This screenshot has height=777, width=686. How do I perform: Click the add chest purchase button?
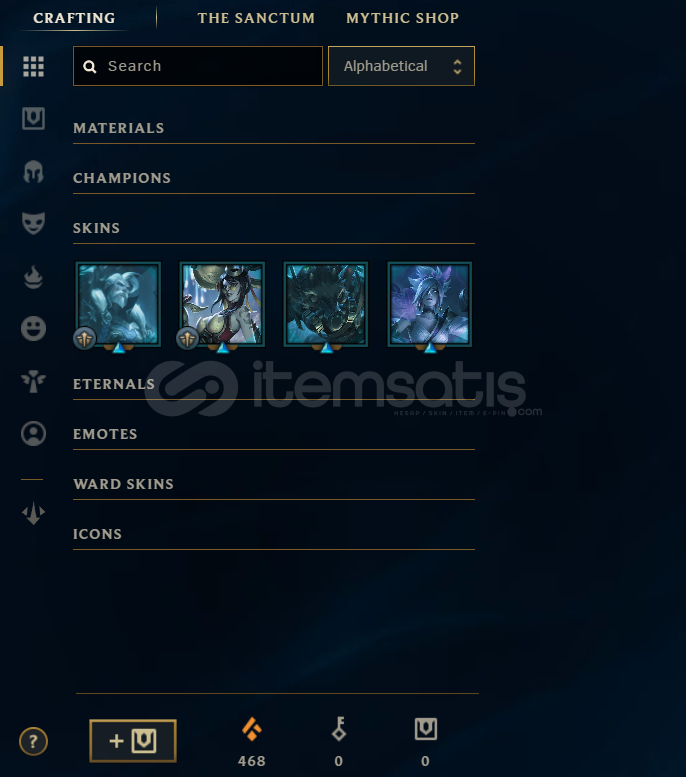pos(133,741)
